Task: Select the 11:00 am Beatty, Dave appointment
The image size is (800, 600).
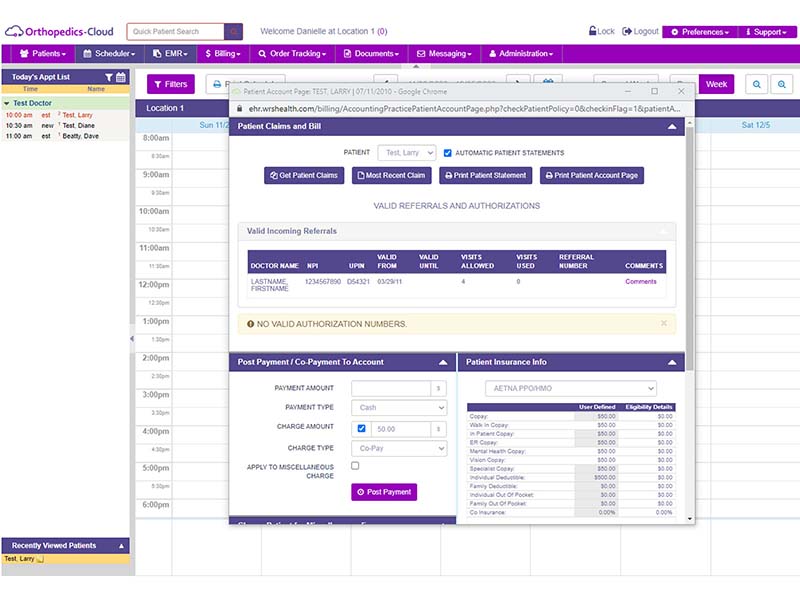Action: (x=65, y=136)
